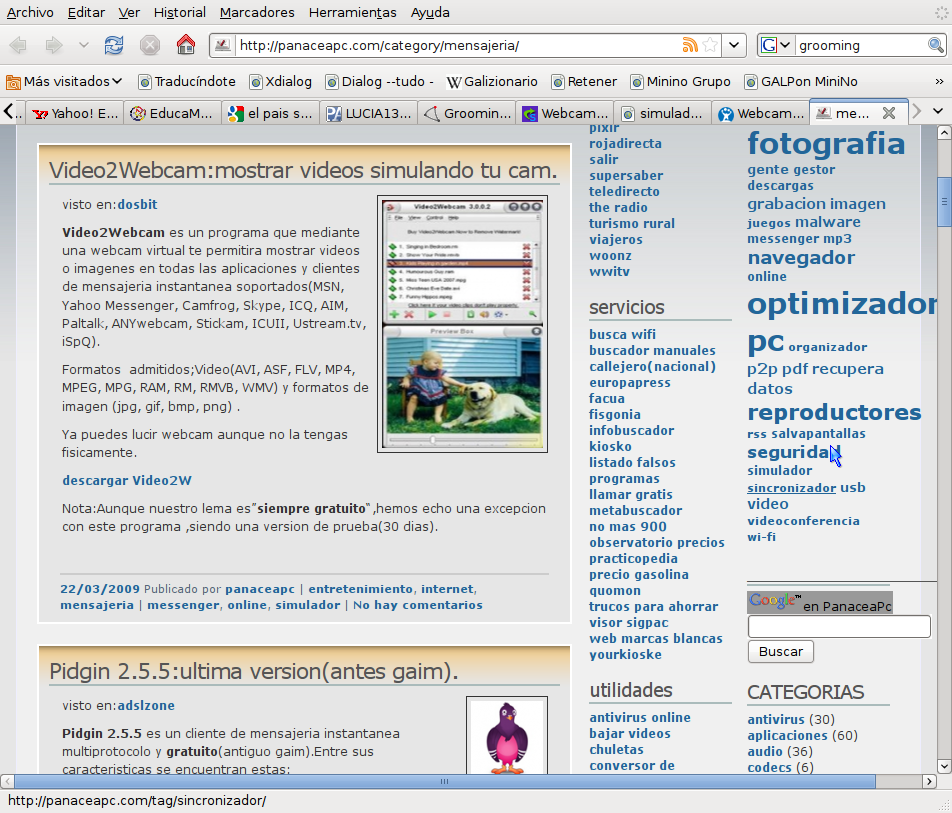This screenshot has height=813, width=952.
Task: Open the address bar history dropdown
Action: coord(734,45)
